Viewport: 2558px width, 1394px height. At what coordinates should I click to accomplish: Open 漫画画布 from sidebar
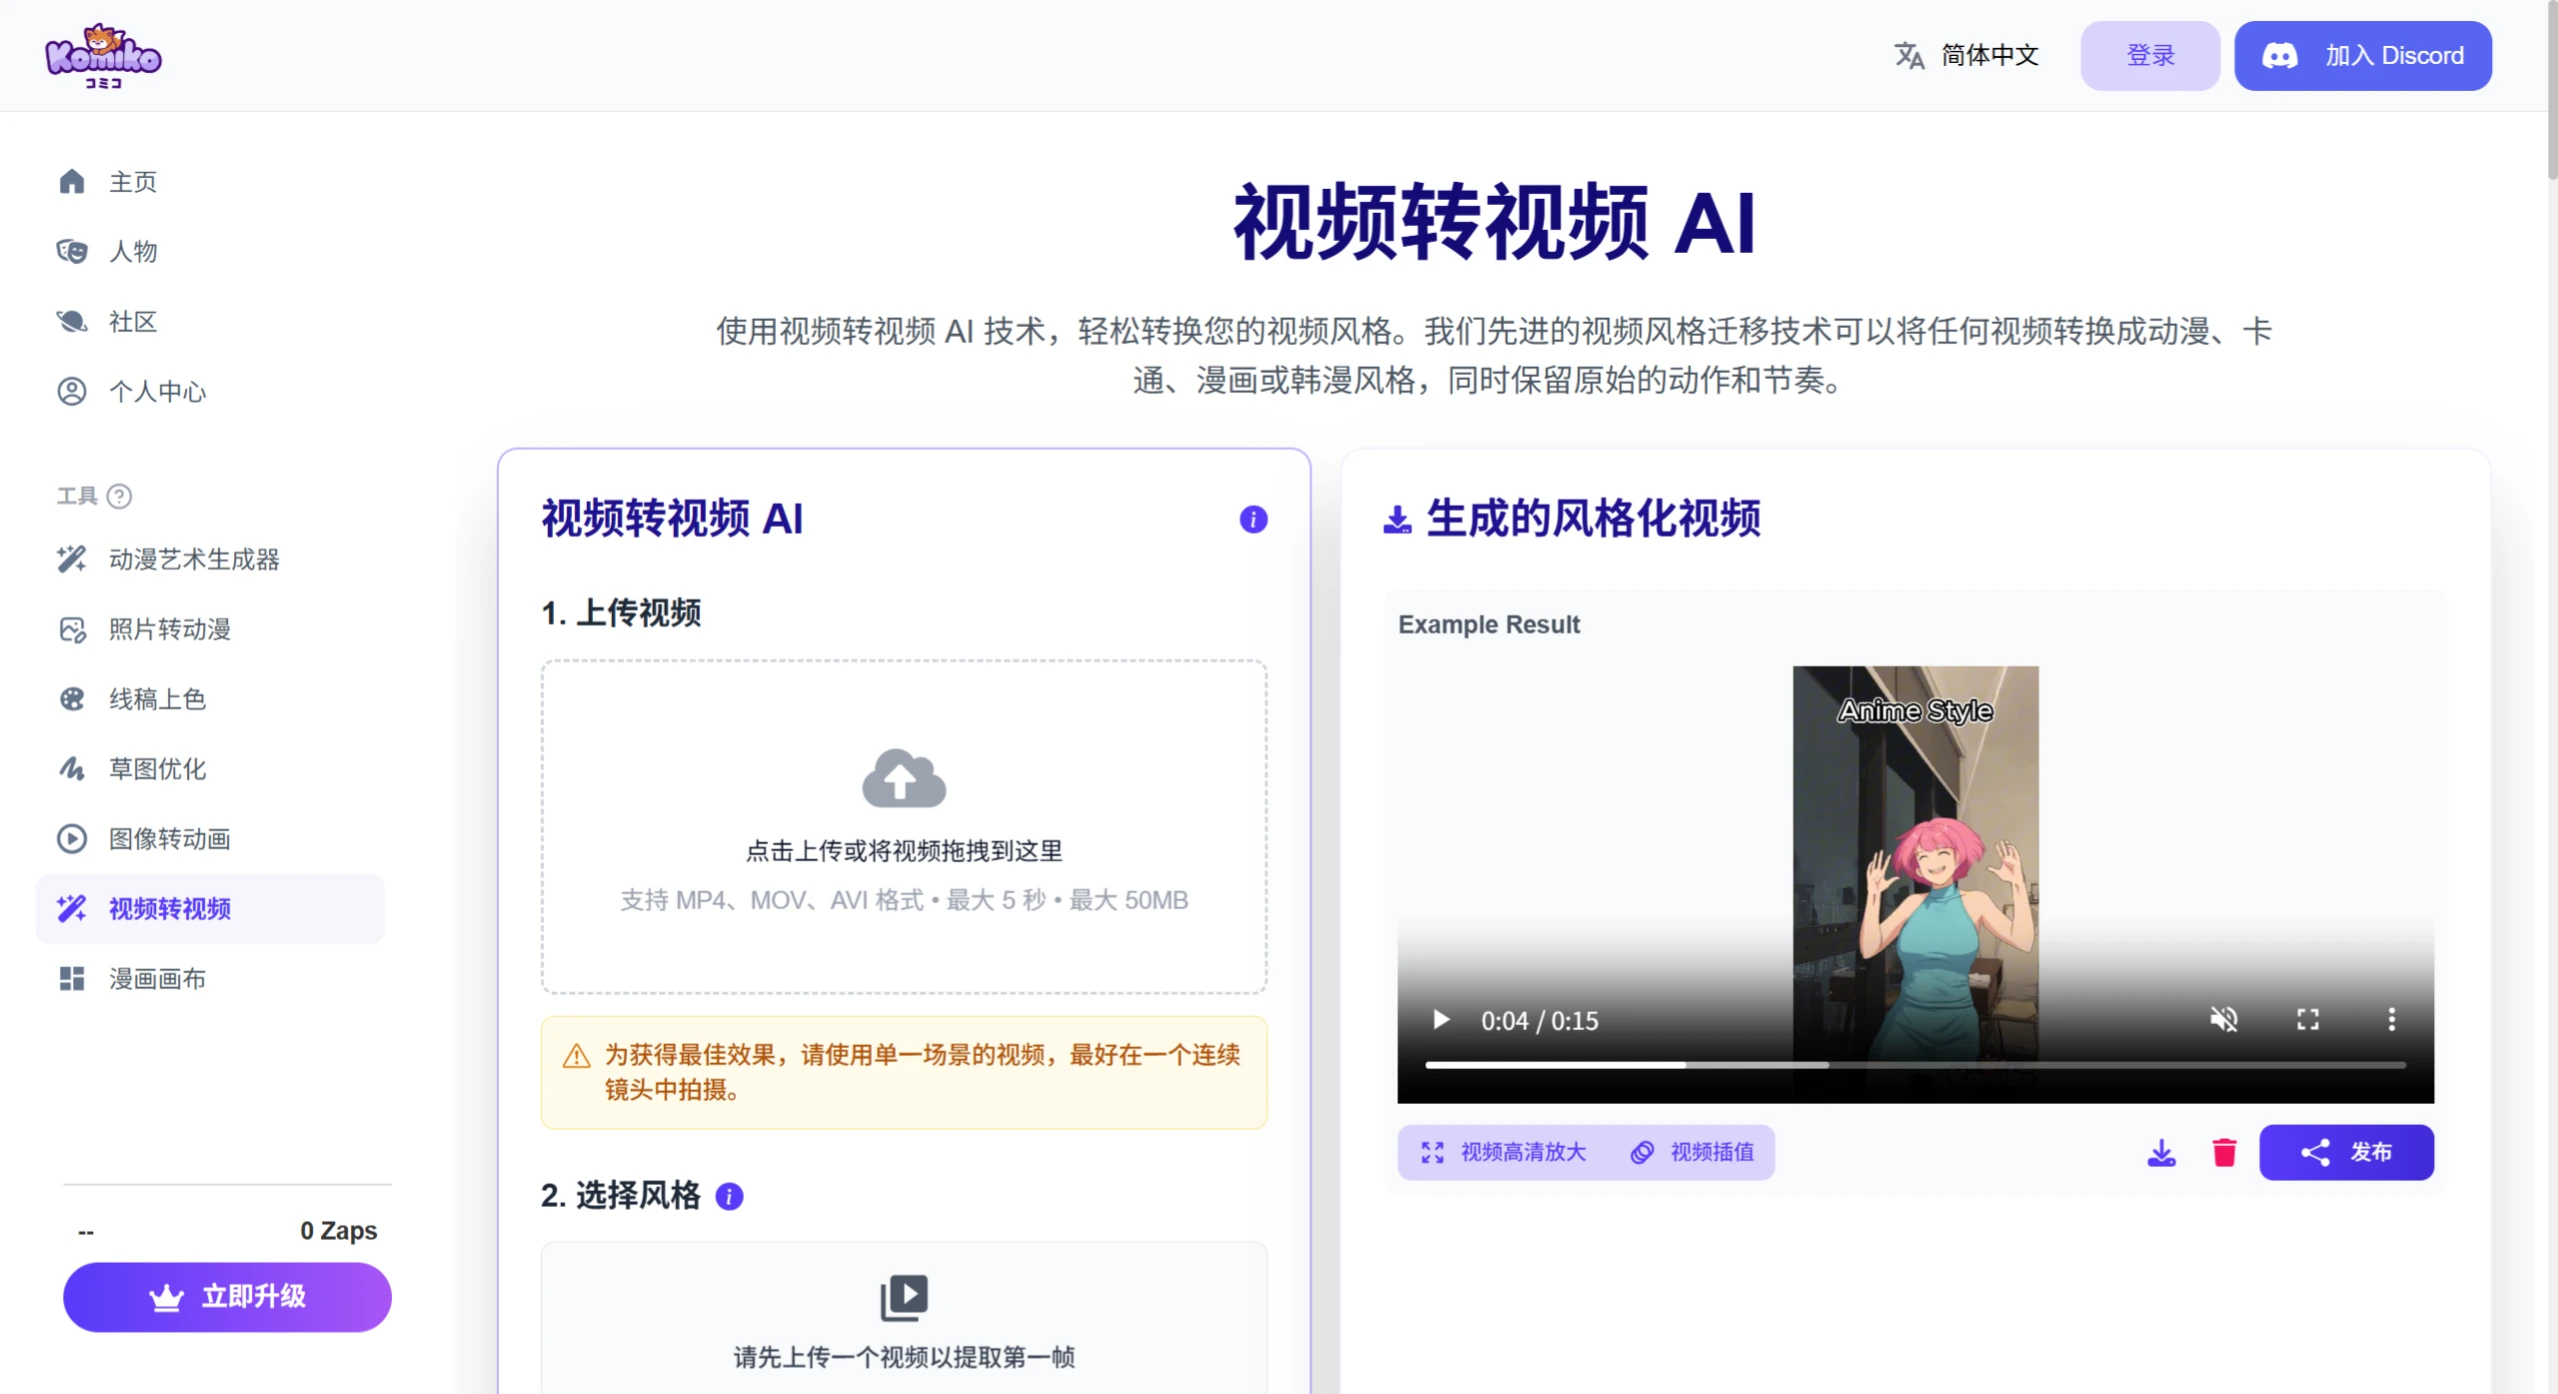tap(157, 978)
